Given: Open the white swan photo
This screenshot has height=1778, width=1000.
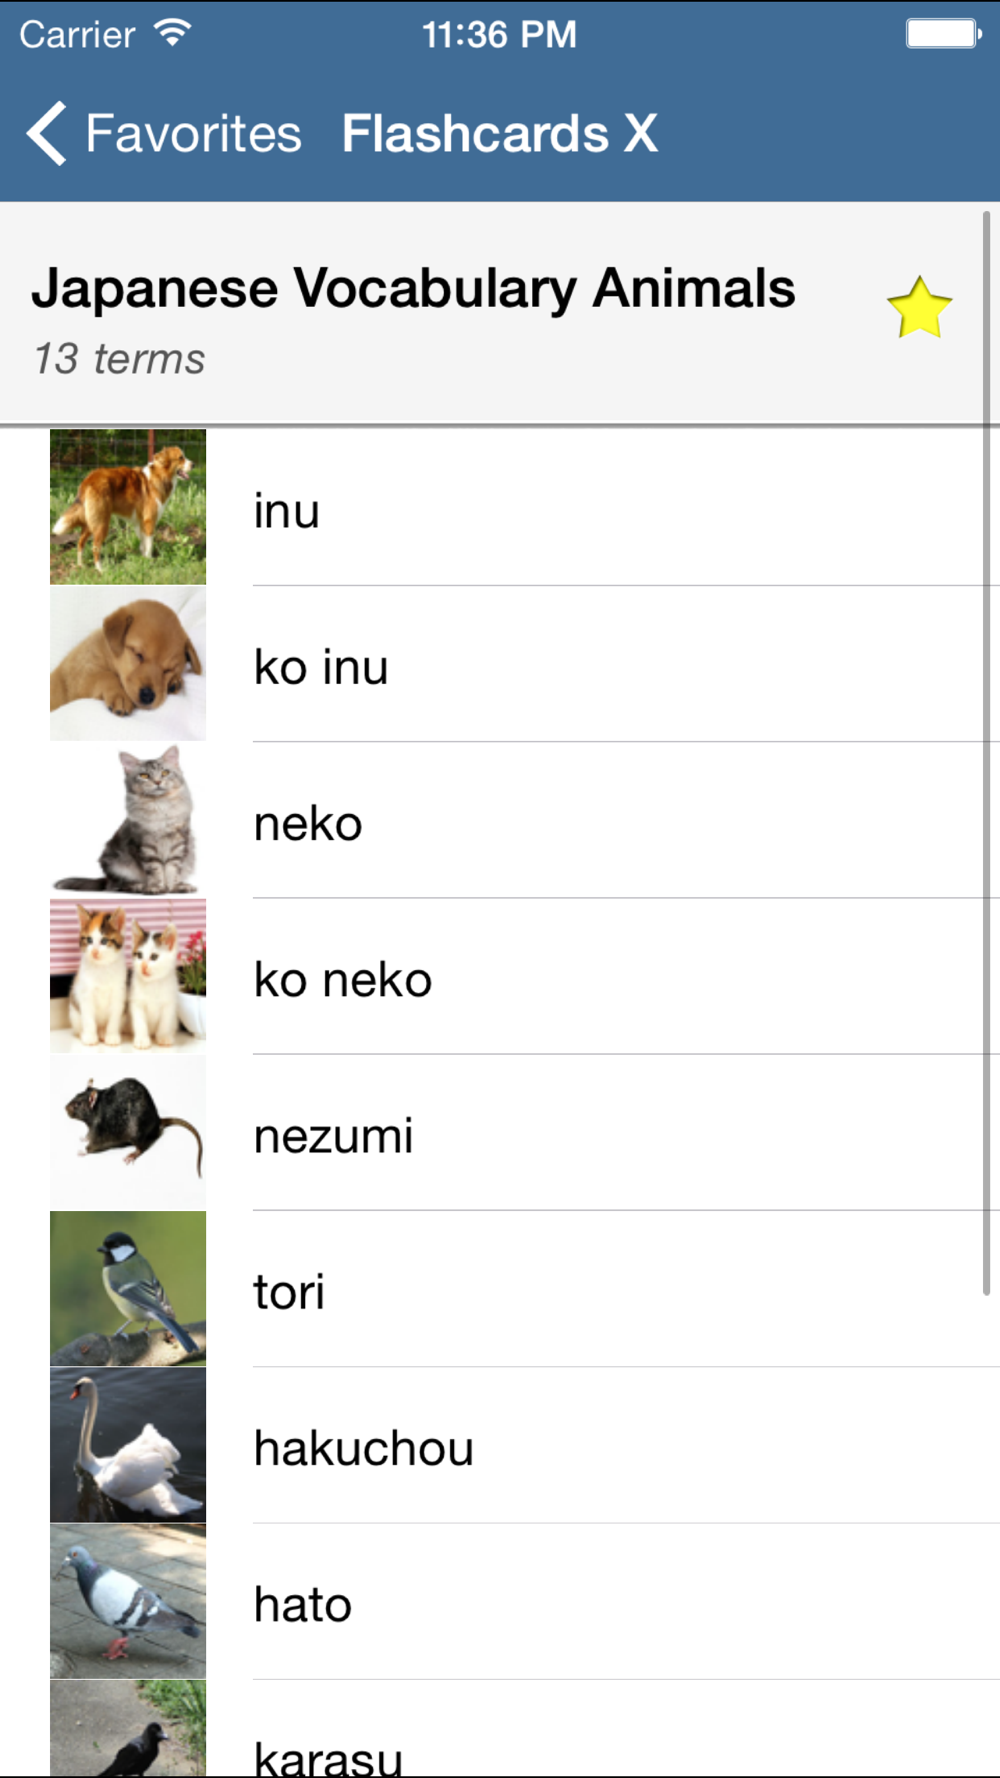Looking at the screenshot, I should 128,1445.
